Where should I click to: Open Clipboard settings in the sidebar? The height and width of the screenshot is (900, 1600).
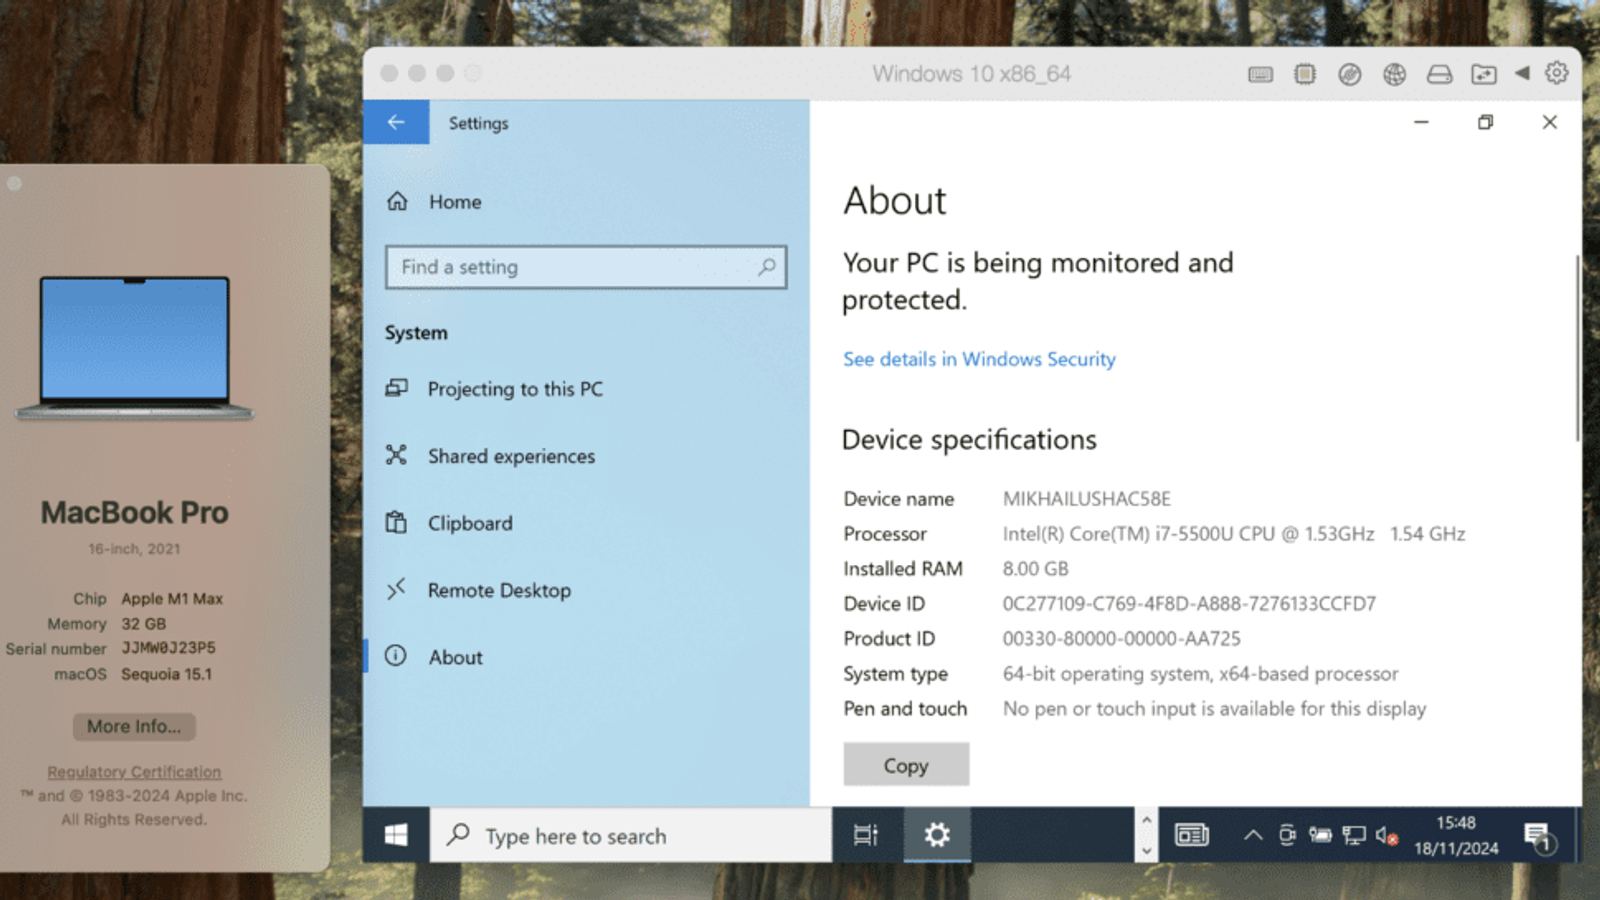[x=470, y=523]
